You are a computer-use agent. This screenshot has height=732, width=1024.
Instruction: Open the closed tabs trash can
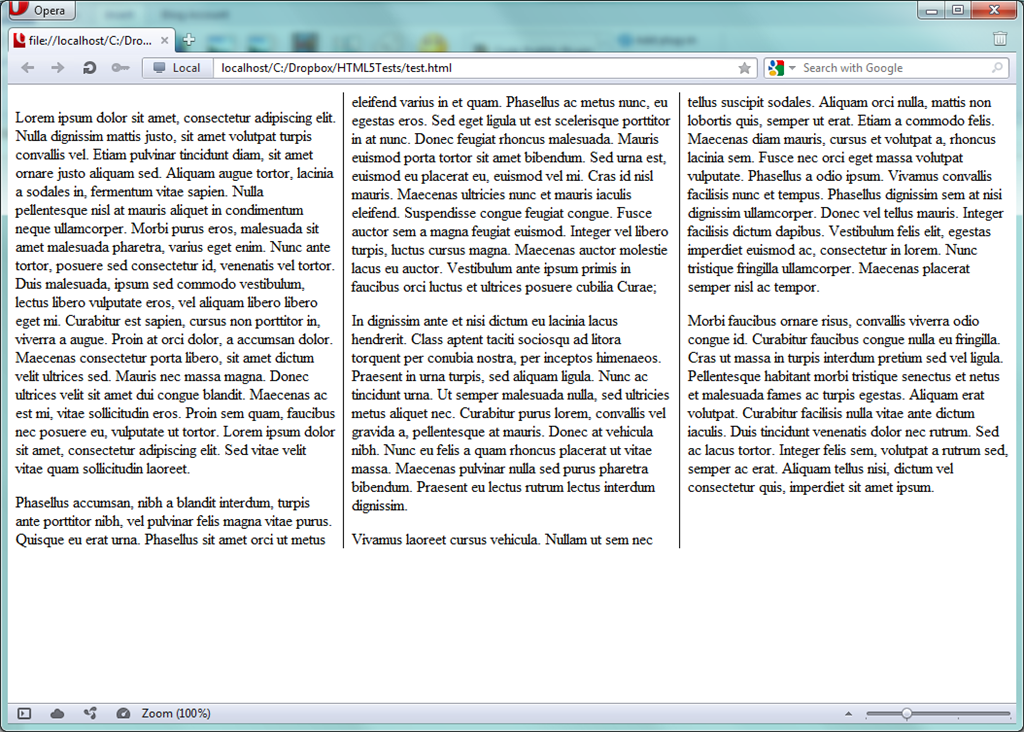1000,39
